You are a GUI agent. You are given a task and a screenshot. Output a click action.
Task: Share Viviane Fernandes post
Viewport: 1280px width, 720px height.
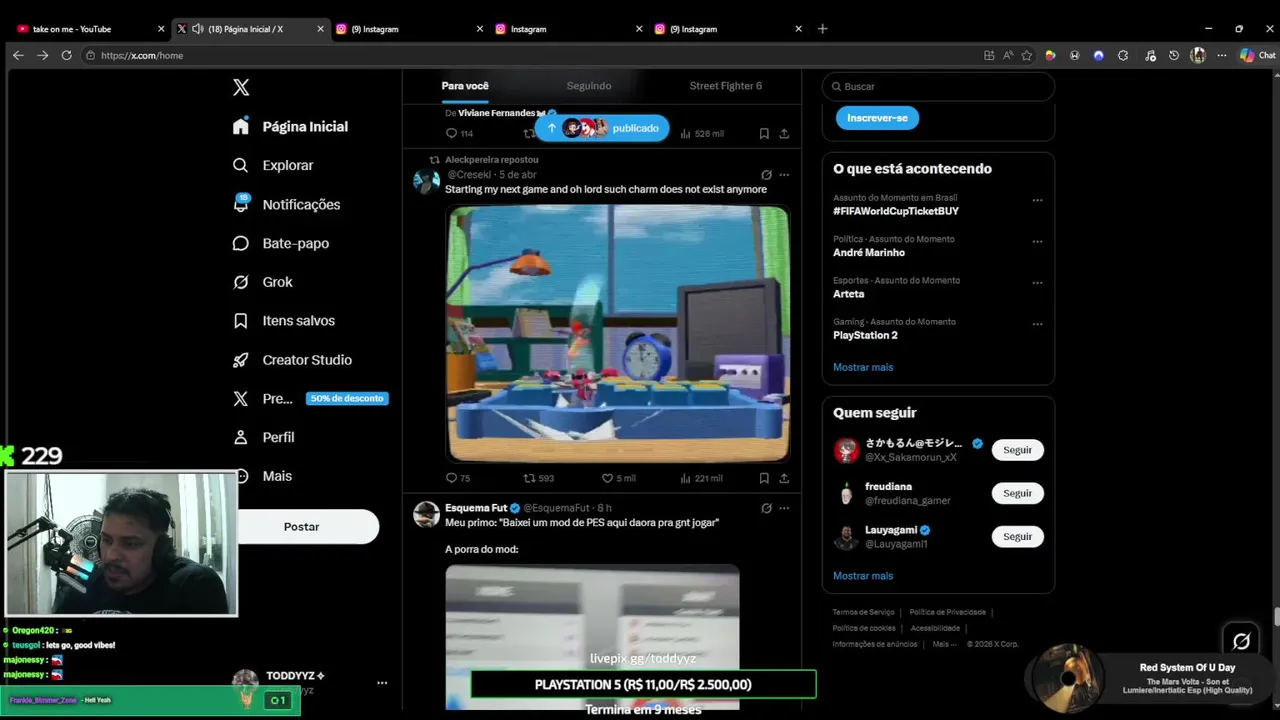click(x=784, y=133)
